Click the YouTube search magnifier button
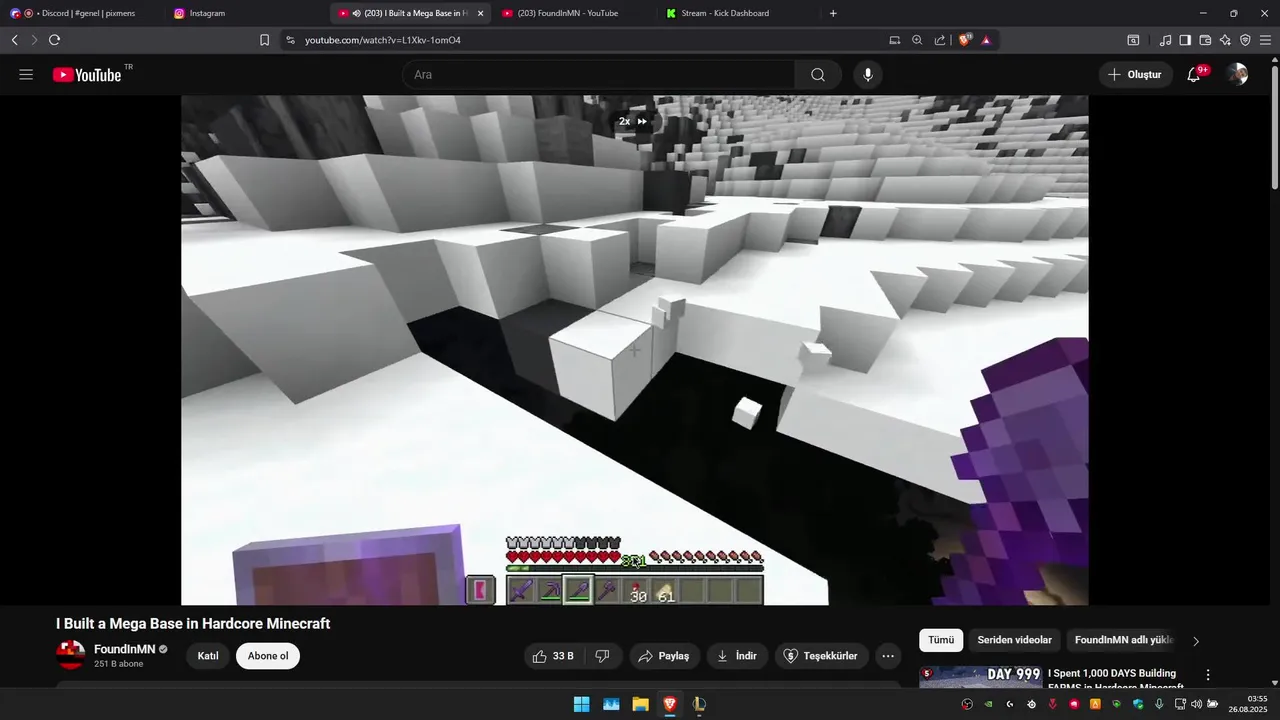The width and height of the screenshot is (1280, 720). click(818, 75)
